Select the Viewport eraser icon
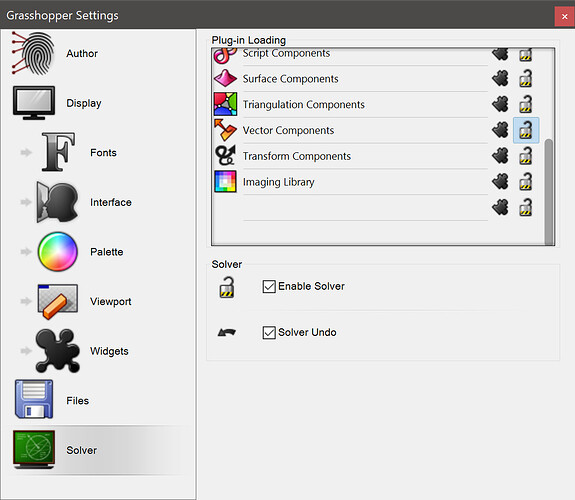Viewport: 575px width, 500px height. tap(58, 302)
